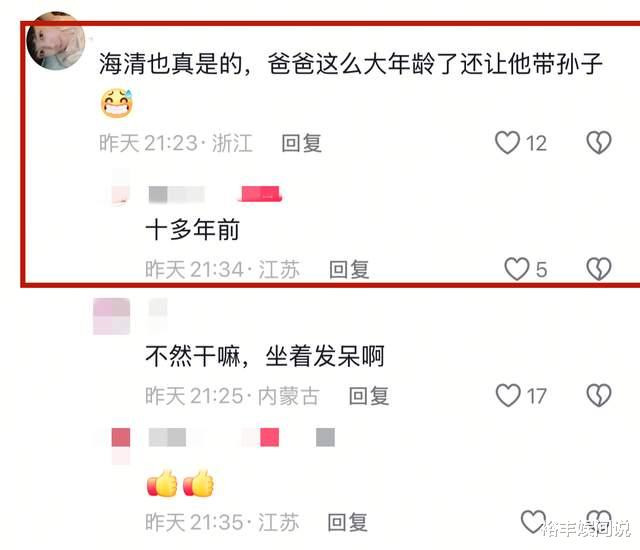Image resolution: width=640 pixels, height=550 pixels.
Task: Like the '不然干嘛，坐着发呆啊' comment
Action: 508,395
